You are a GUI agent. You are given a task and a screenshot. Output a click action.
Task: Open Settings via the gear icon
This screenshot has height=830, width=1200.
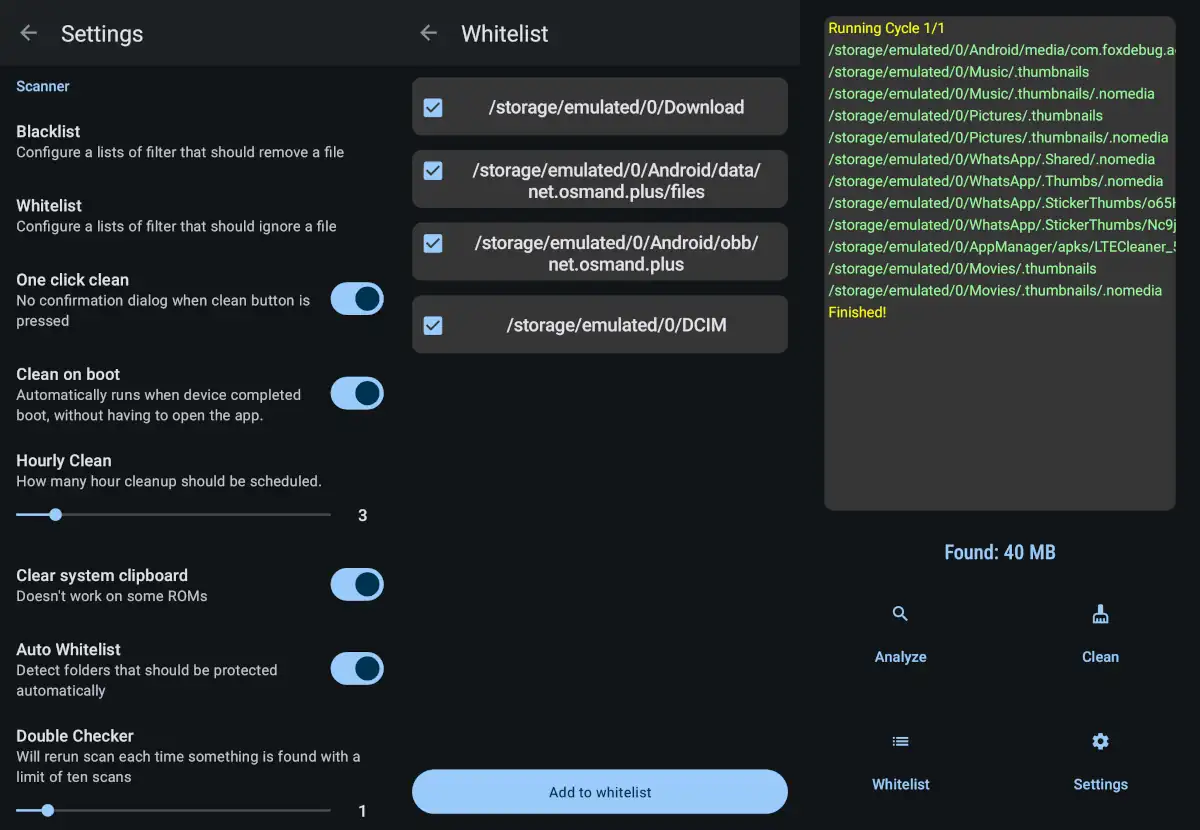(1100, 742)
